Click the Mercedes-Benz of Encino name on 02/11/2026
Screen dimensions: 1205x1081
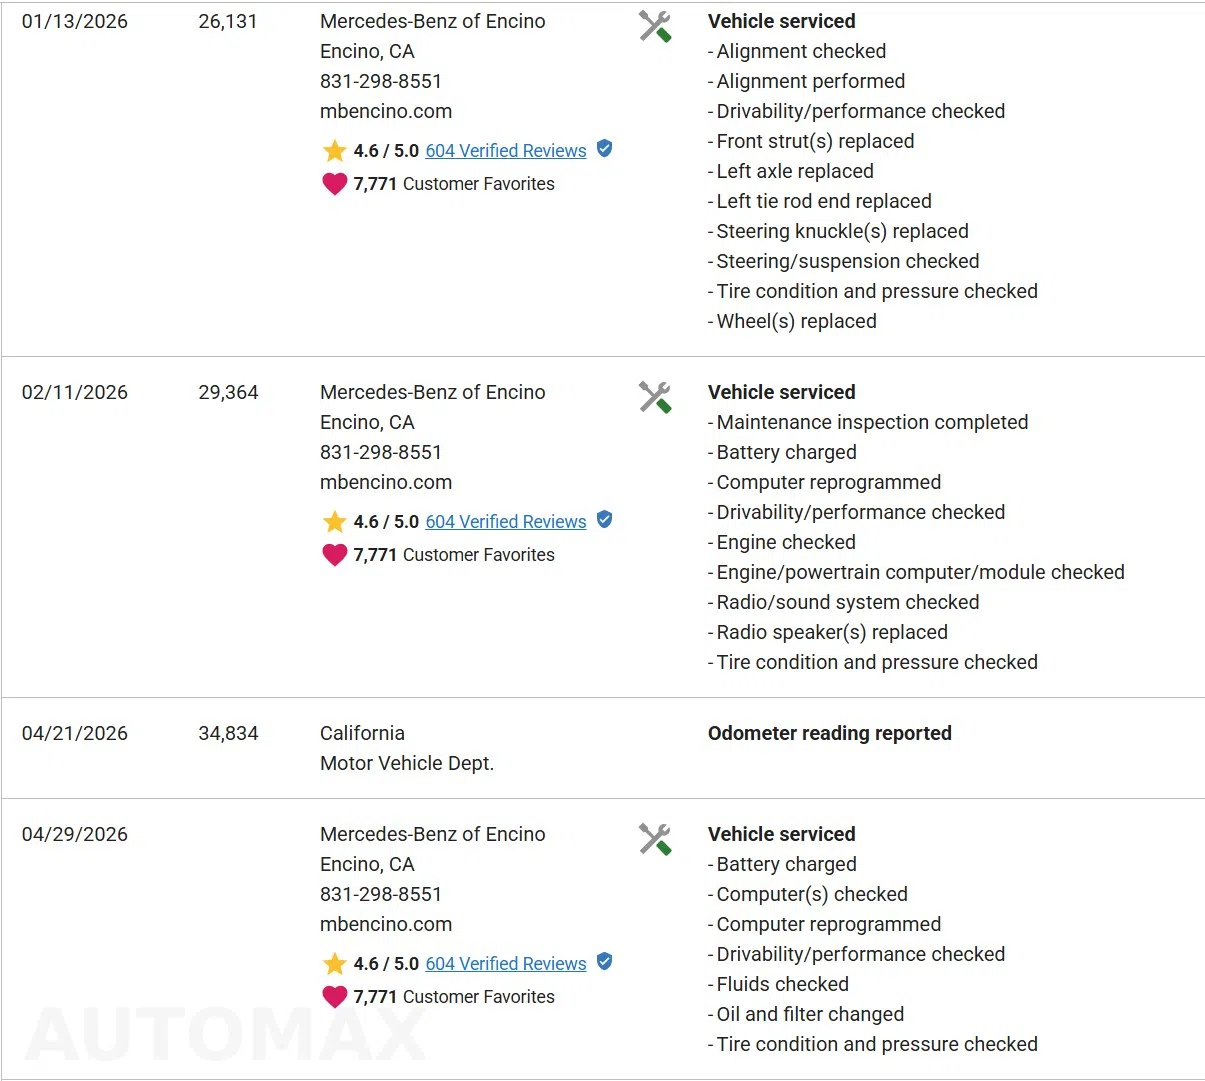(x=433, y=392)
